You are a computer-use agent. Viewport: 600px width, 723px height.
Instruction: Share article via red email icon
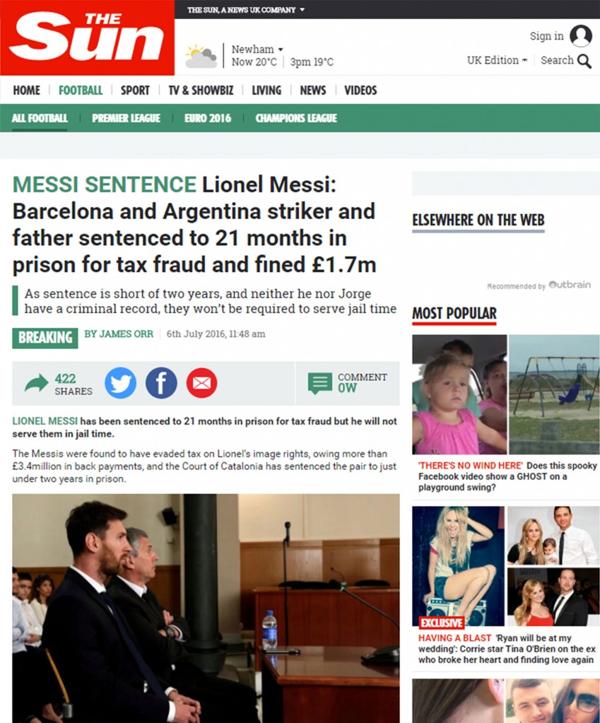pyautogui.click(x=202, y=383)
